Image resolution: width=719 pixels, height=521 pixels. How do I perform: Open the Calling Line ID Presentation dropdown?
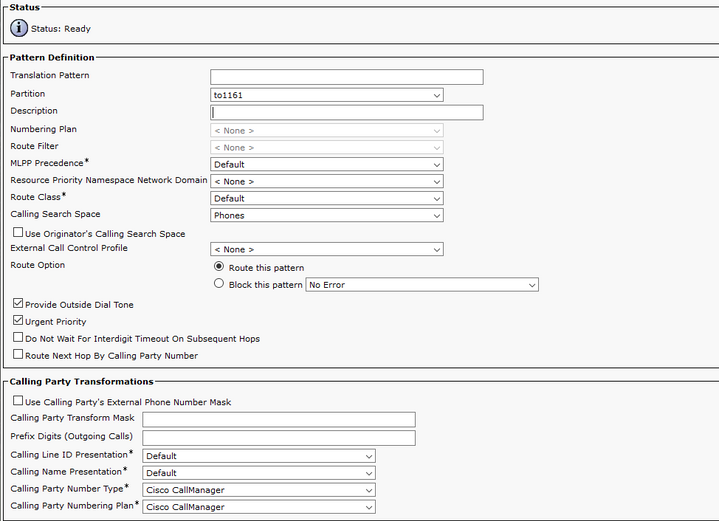tap(259, 456)
